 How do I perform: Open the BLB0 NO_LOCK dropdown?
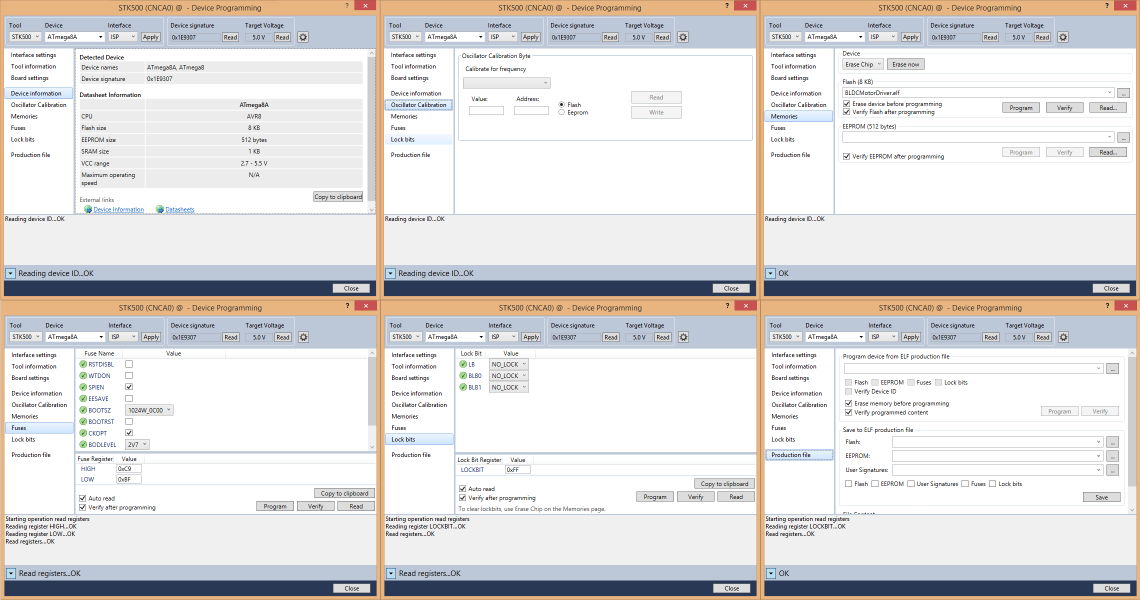pos(508,376)
